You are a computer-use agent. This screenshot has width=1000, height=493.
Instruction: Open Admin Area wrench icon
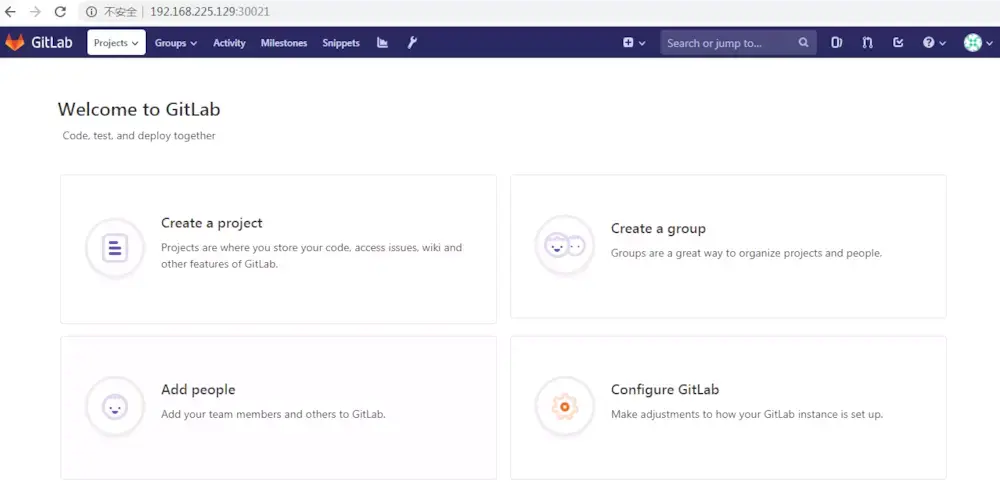tap(412, 43)
